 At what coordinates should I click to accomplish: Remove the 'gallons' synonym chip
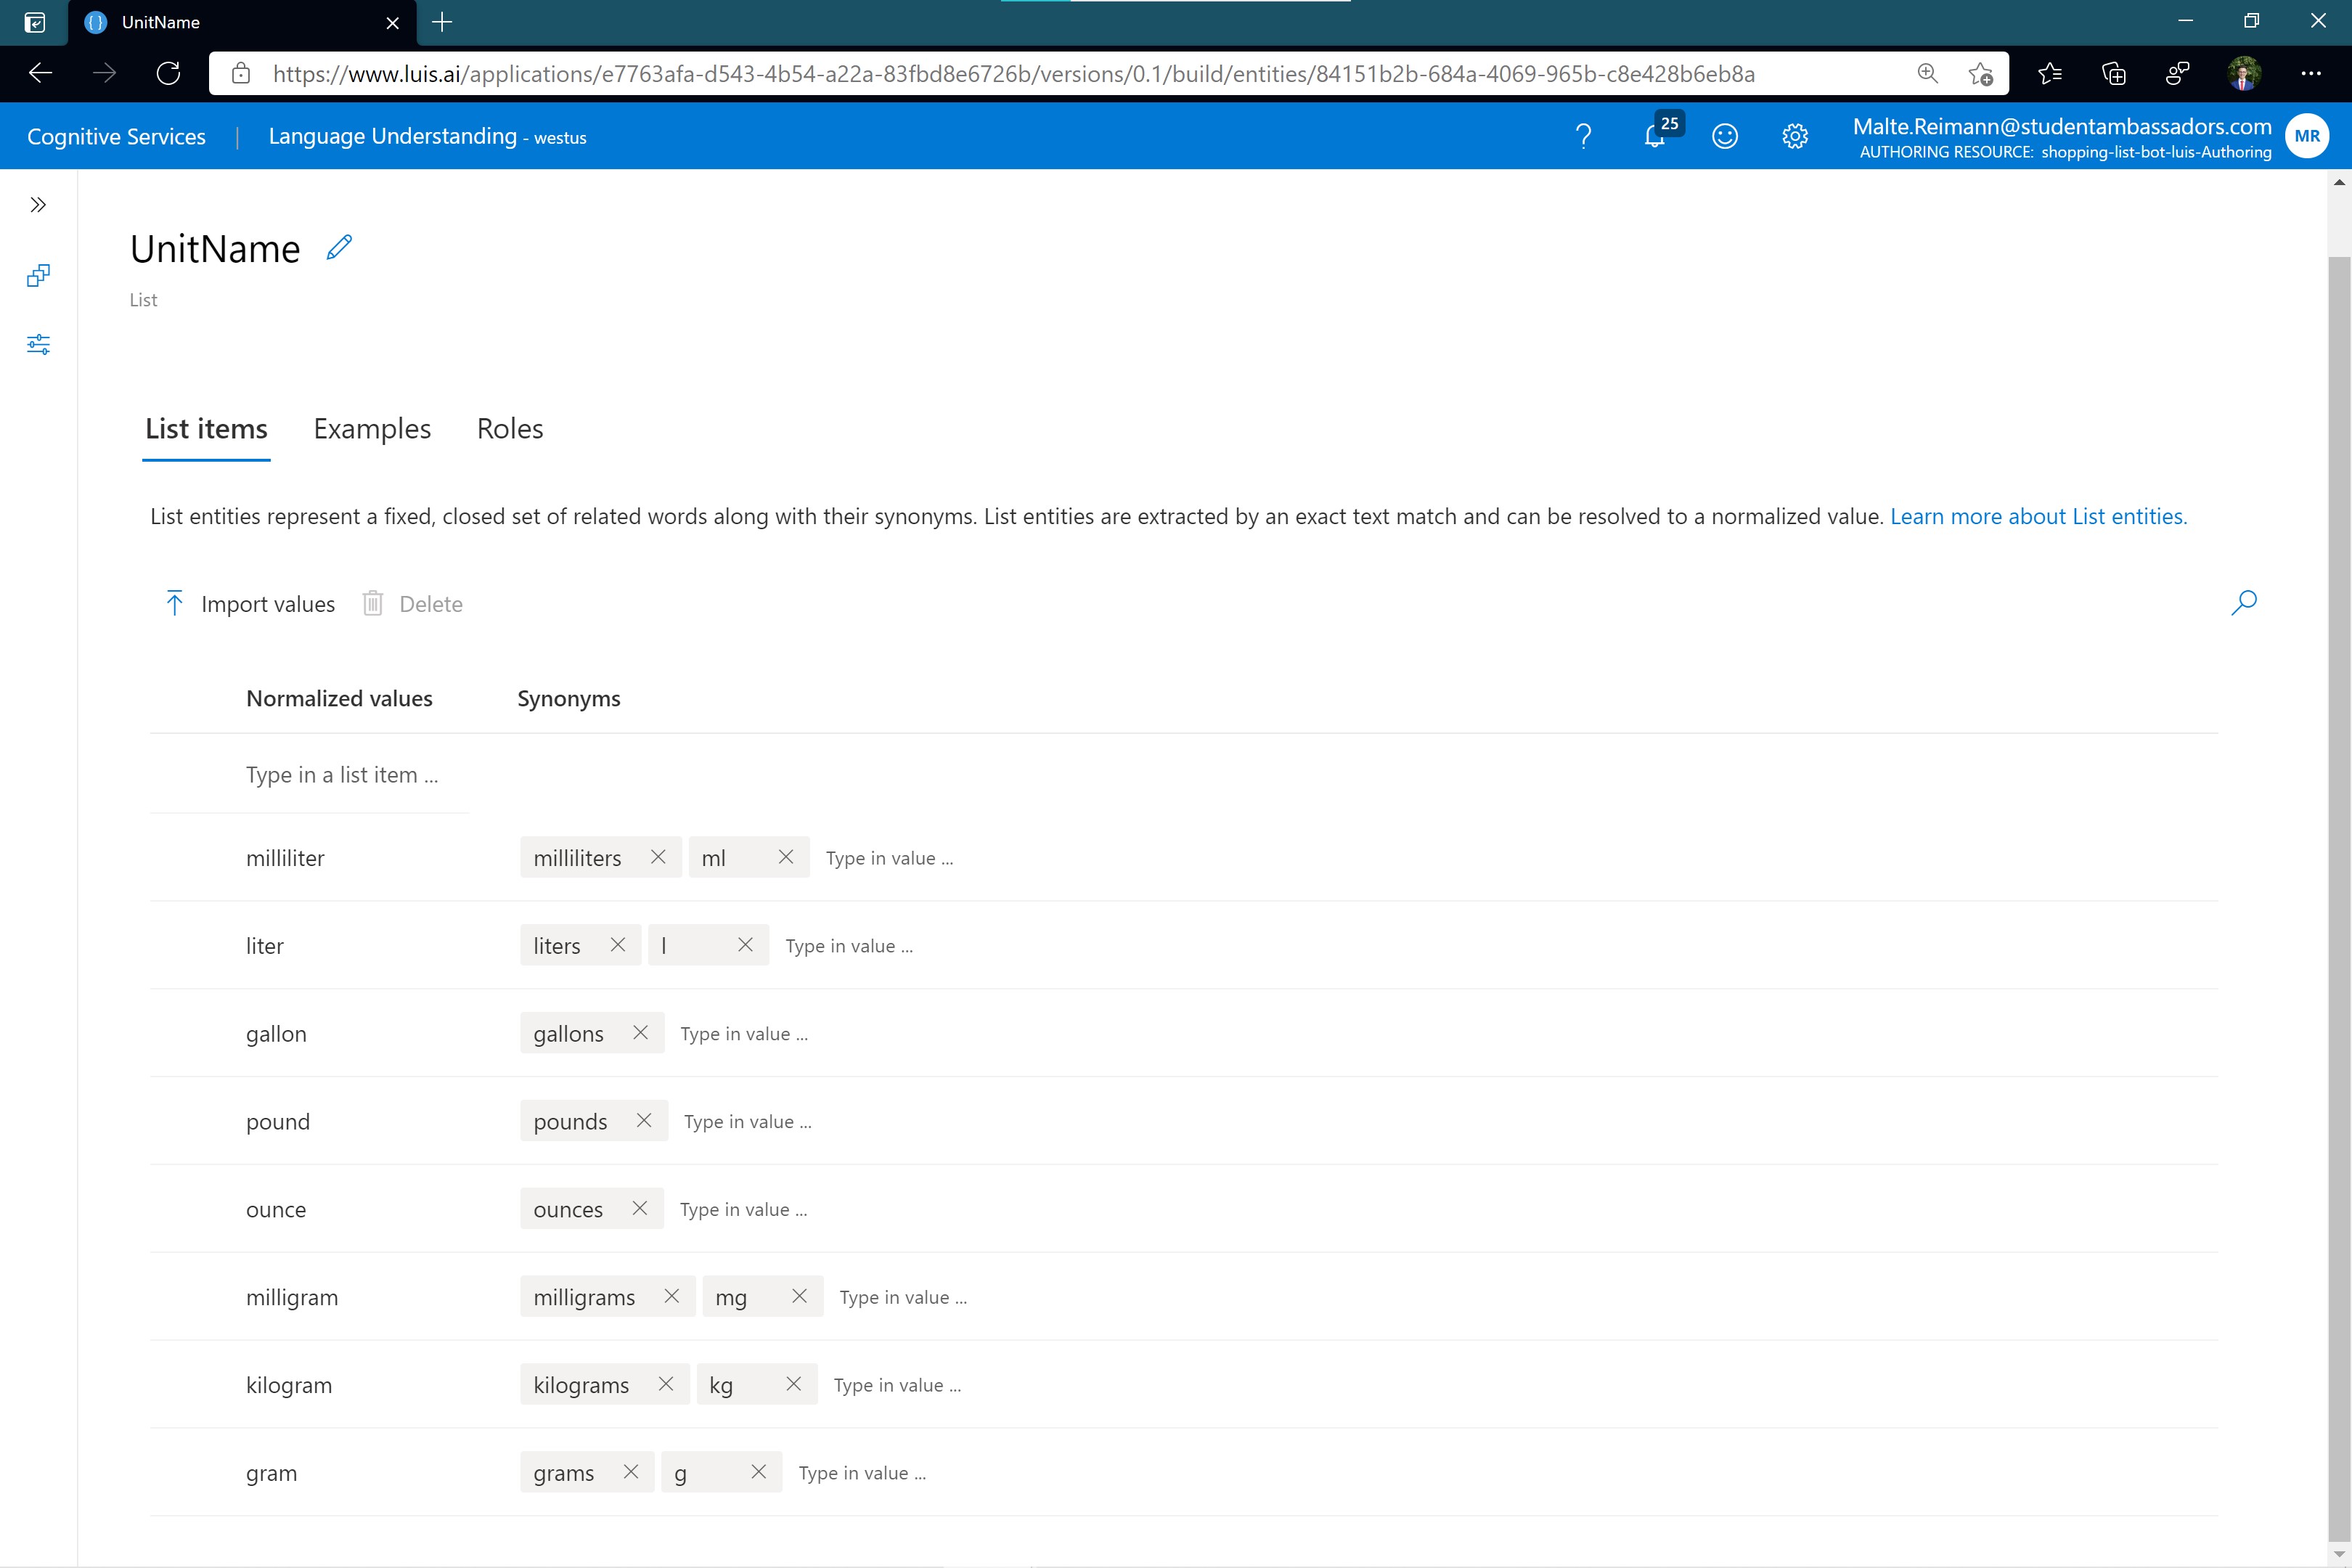[641, 1033]
